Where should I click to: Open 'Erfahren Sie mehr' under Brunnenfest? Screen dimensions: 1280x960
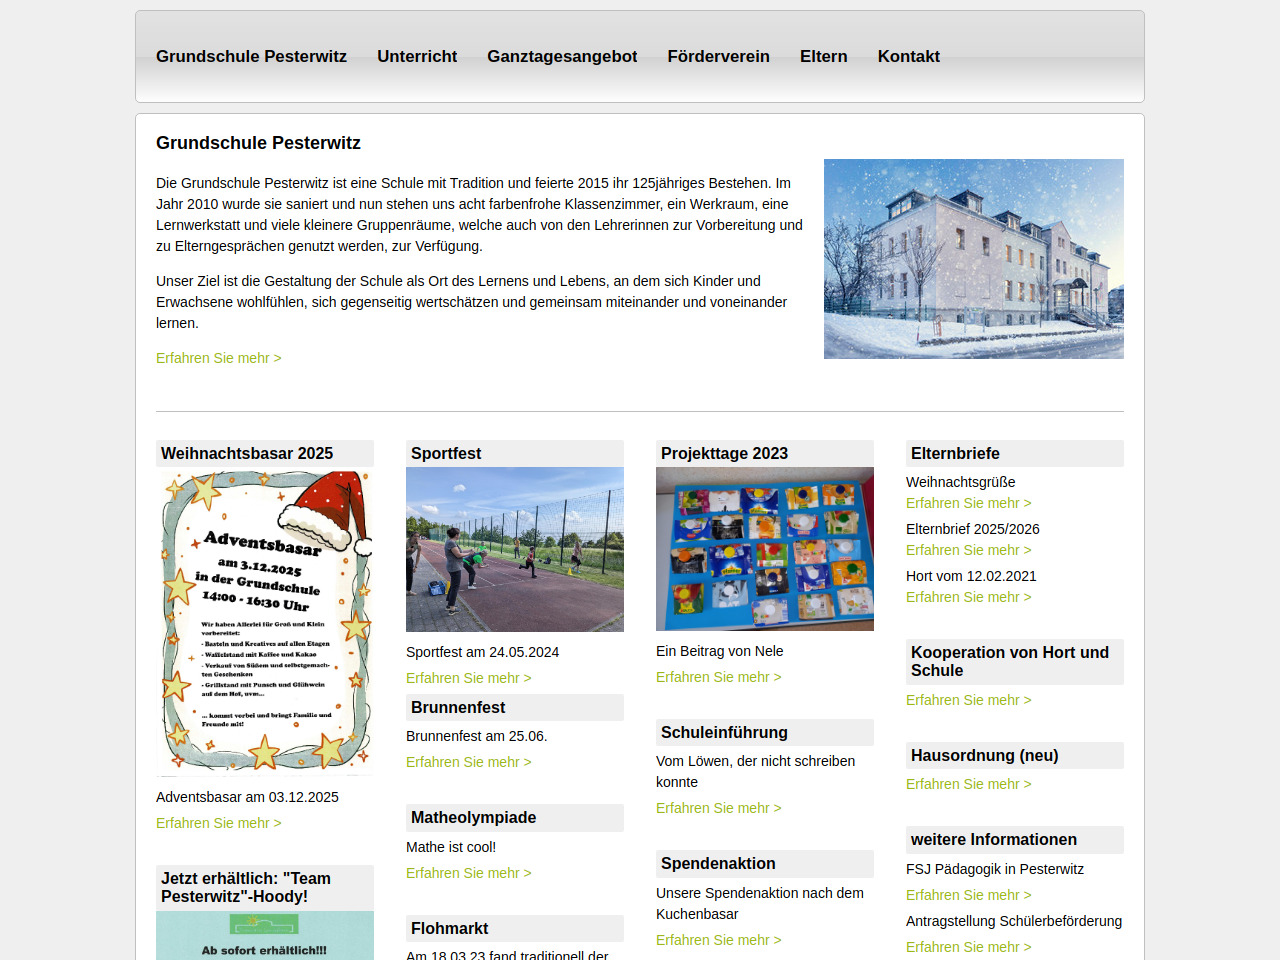[x=468, y=762]
